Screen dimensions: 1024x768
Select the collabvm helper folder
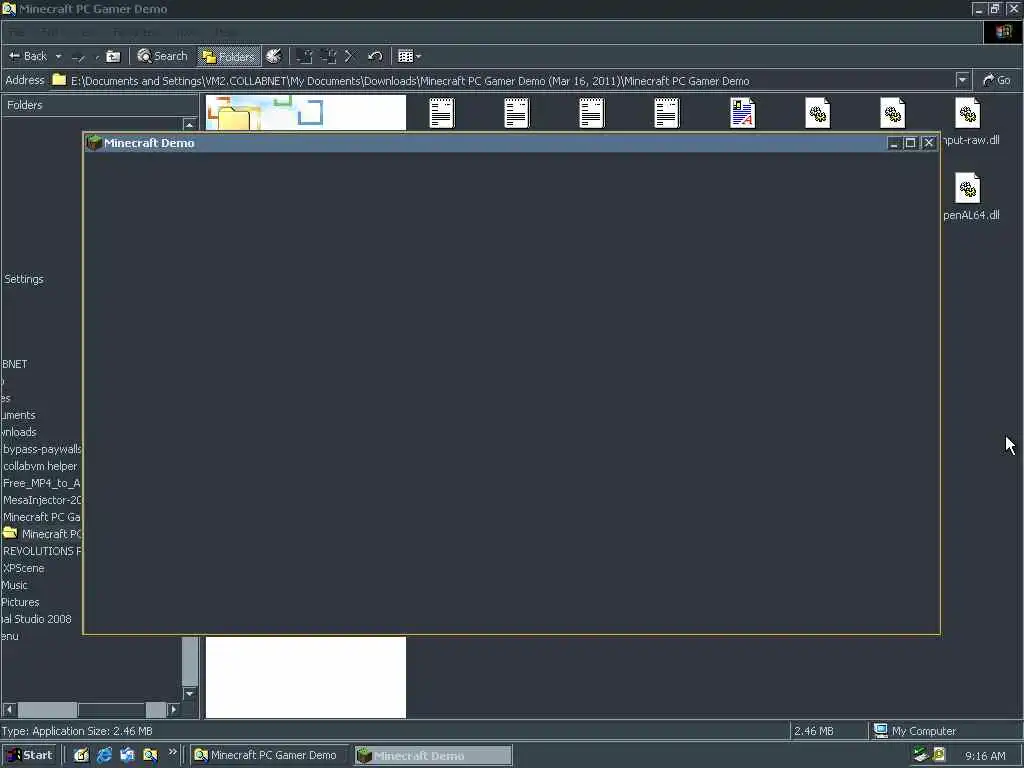(x=40, y=466)
